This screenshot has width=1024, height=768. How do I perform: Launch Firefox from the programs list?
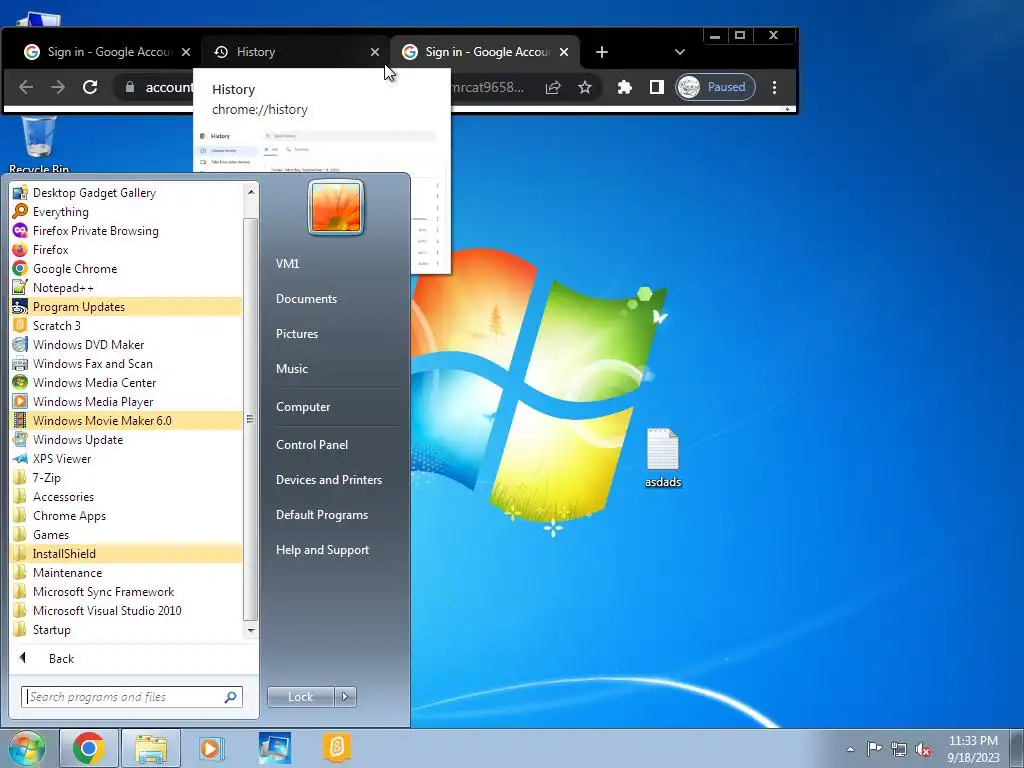pyautogui.click(x=127, y=249)
